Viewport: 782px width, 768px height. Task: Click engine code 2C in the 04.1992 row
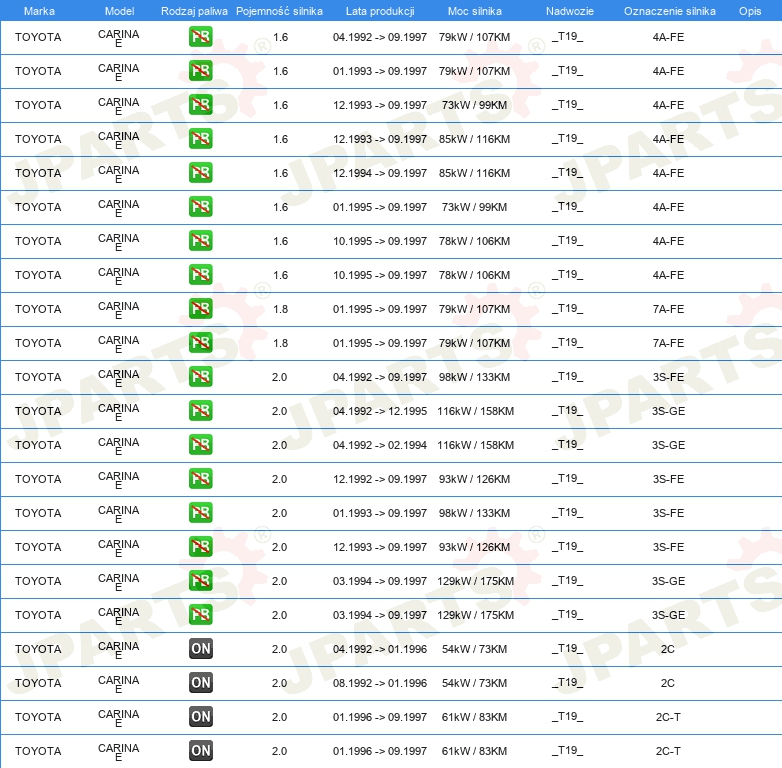(667, 649)
